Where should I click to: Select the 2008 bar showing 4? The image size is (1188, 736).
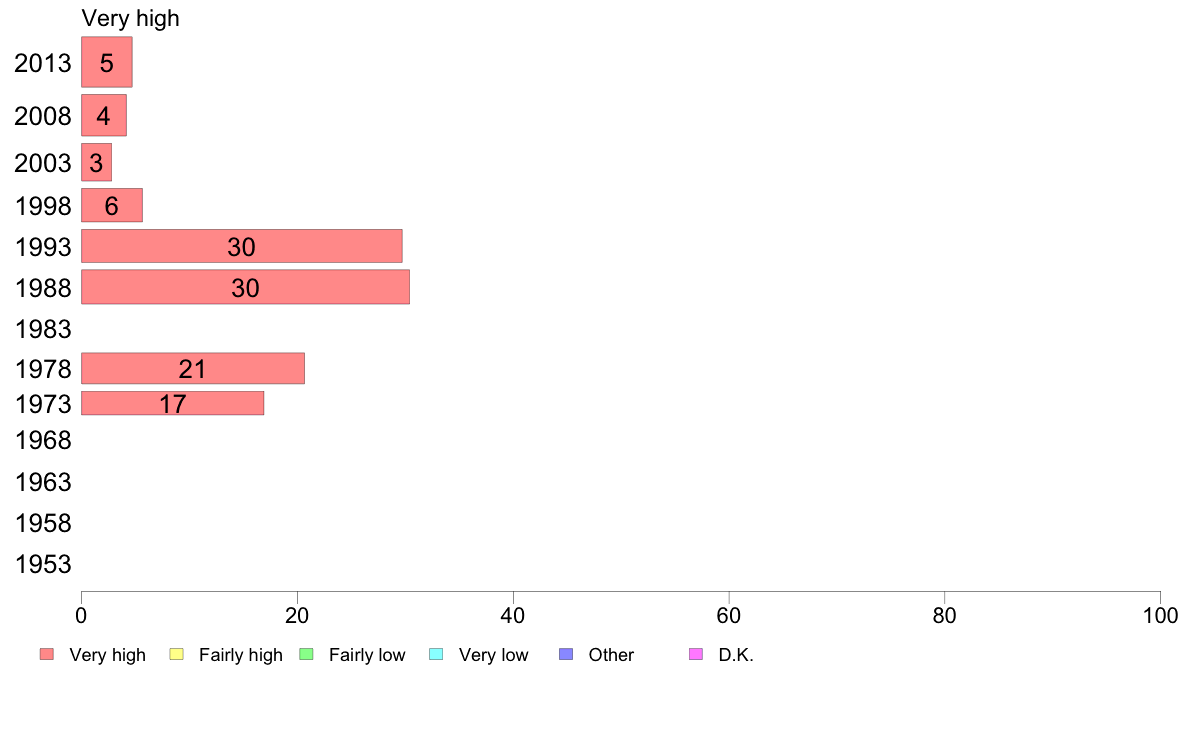pyautogui.click(x=104, y=115)
